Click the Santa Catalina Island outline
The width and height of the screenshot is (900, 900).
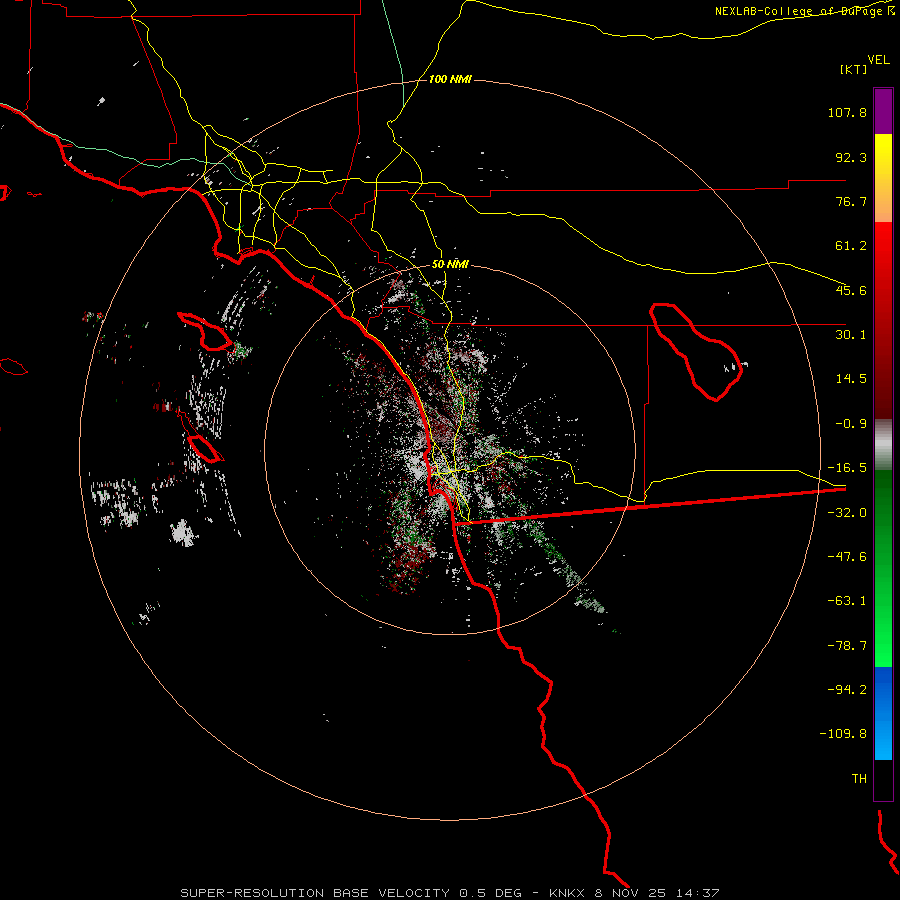(204, 332)
